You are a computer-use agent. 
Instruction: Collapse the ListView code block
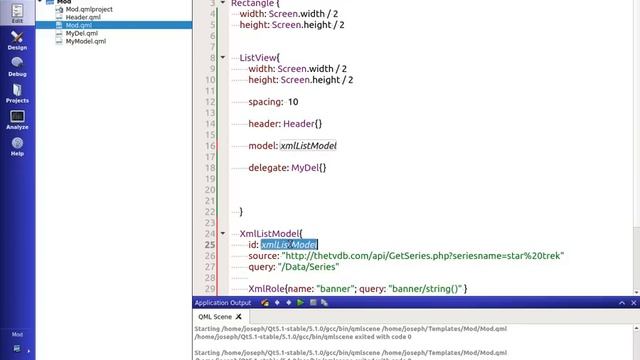tap(223, 58)
